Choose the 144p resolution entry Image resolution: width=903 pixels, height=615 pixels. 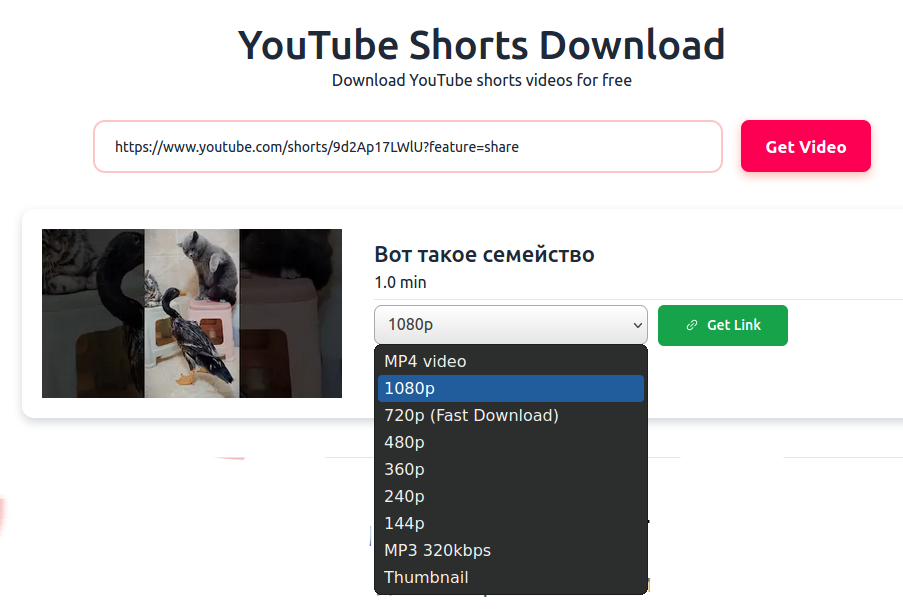(405, 522)
